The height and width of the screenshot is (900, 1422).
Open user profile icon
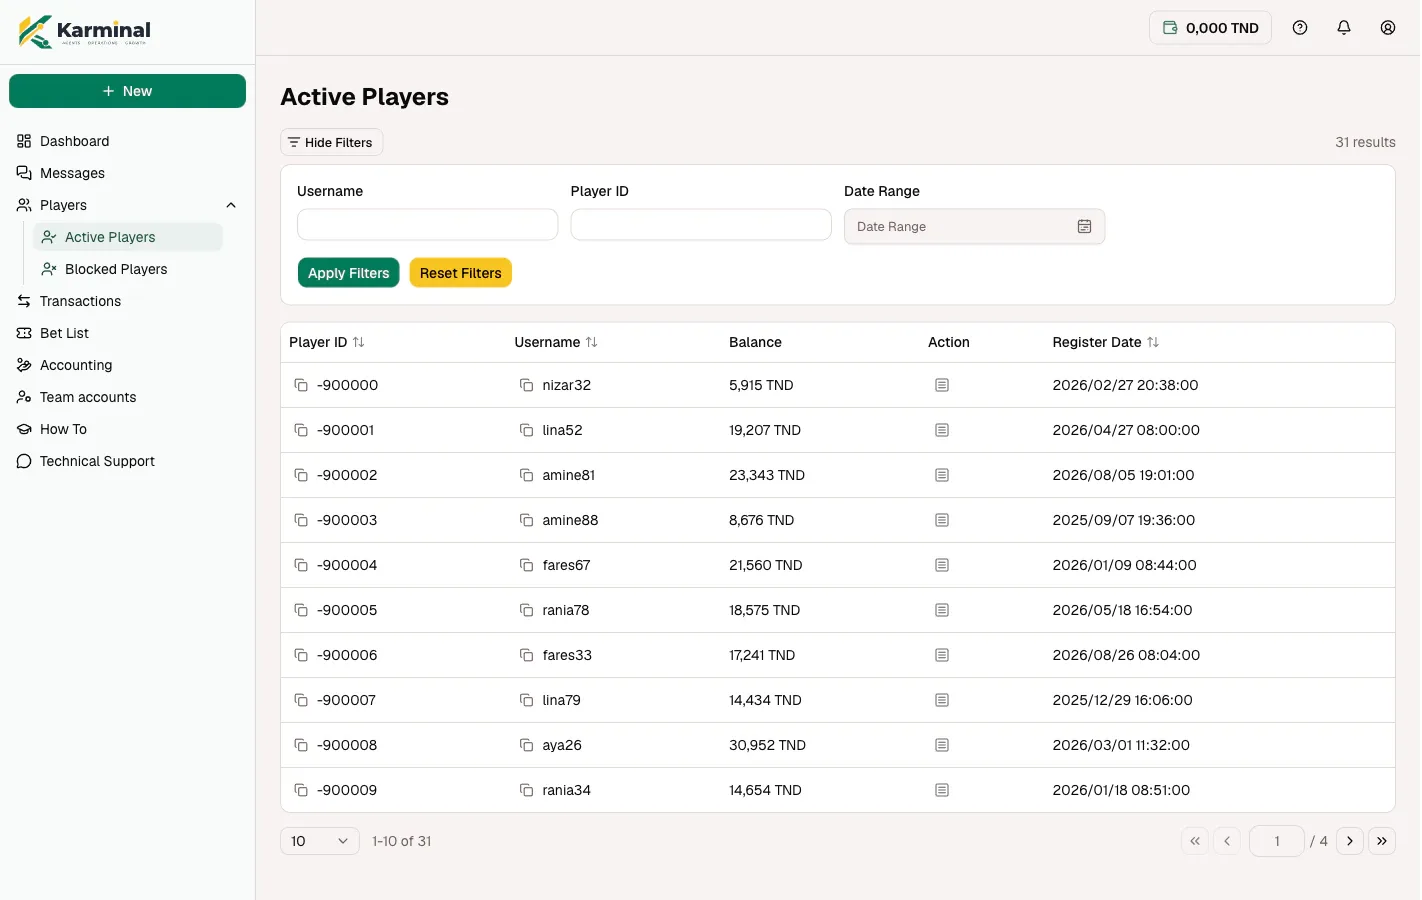1388,28
